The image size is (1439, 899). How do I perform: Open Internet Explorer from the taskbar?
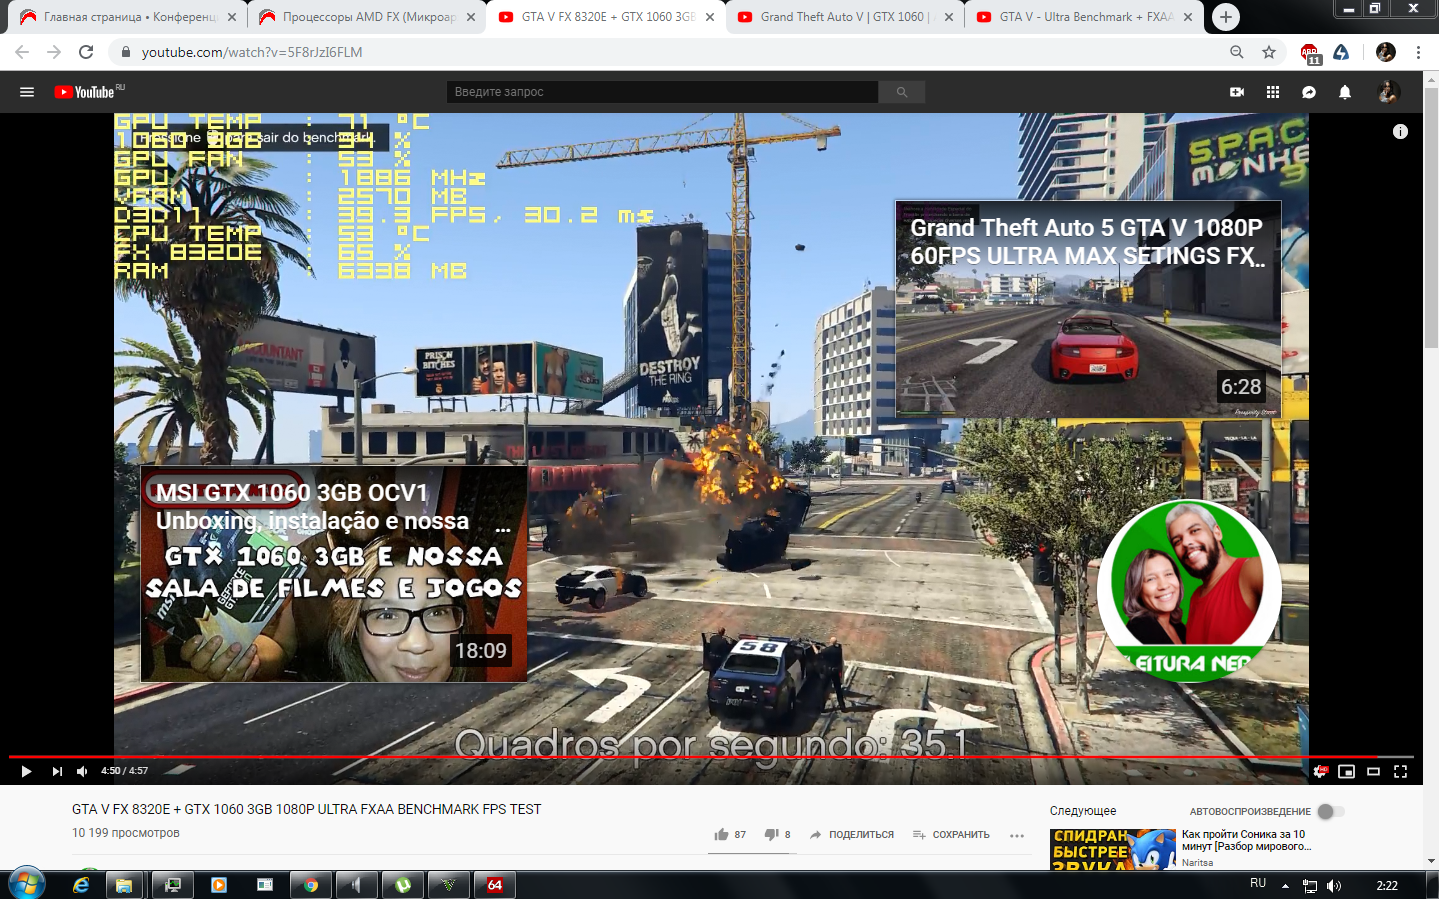click(81, 885)
